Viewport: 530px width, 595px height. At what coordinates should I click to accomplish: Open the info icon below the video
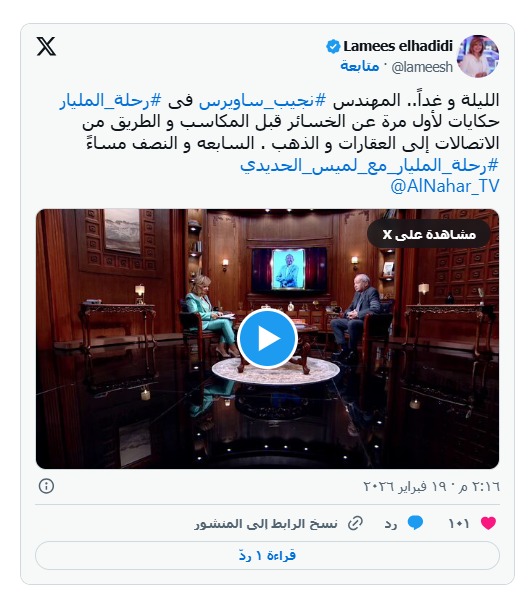pyautogui.click(x=46, y=486)
